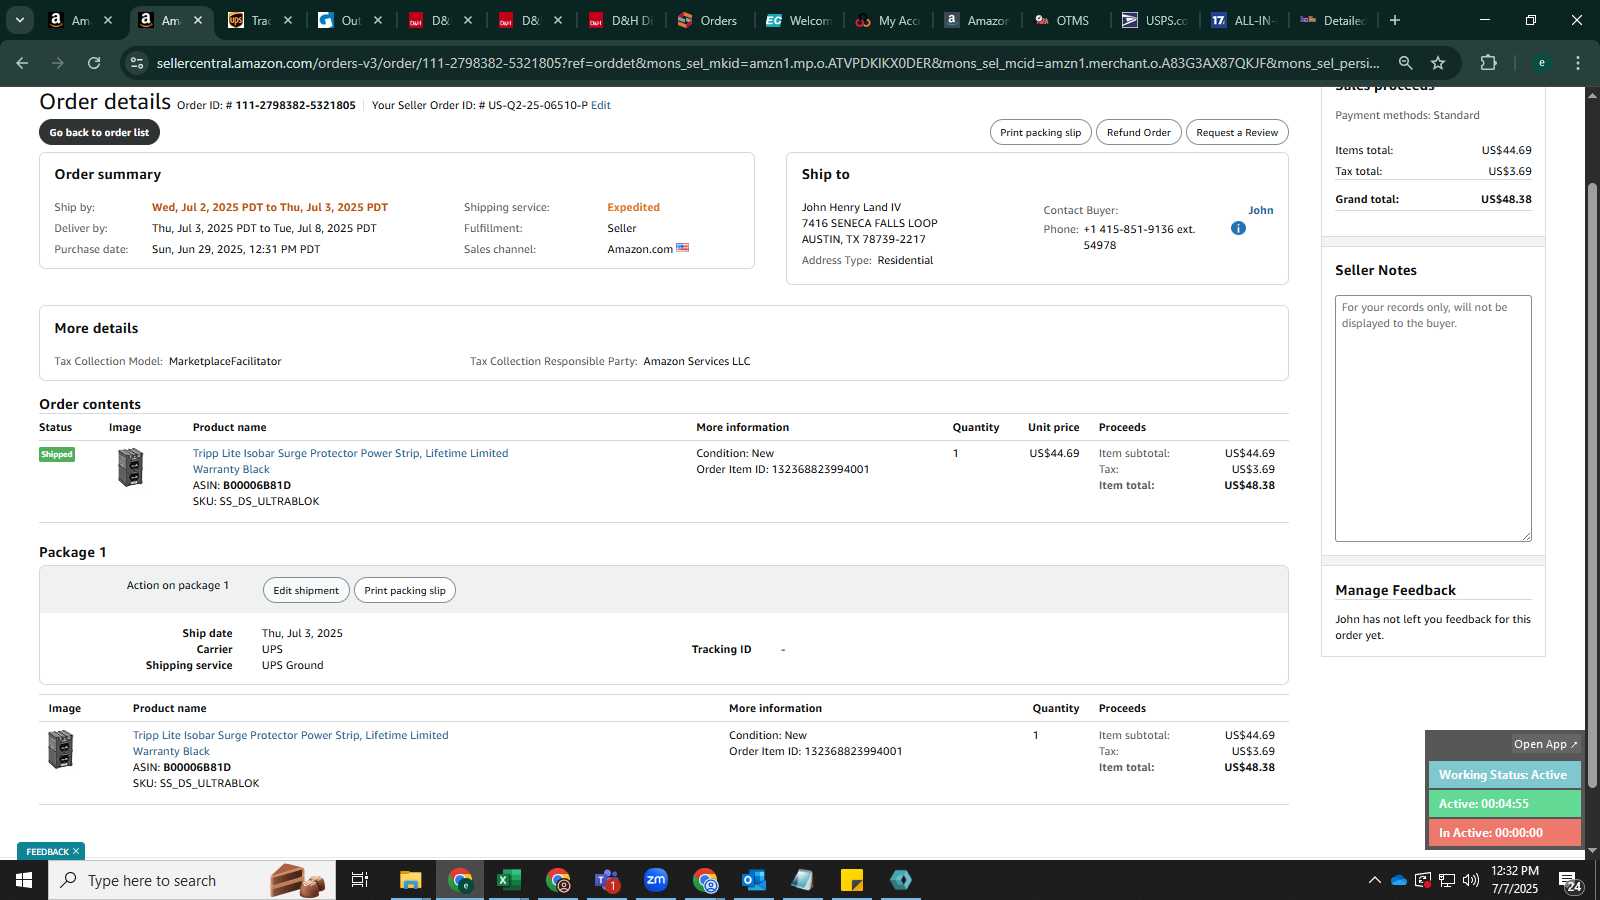1600x900 pixels.
Task: Bookmark this page with the star icon
Action: pos(1438,63)
